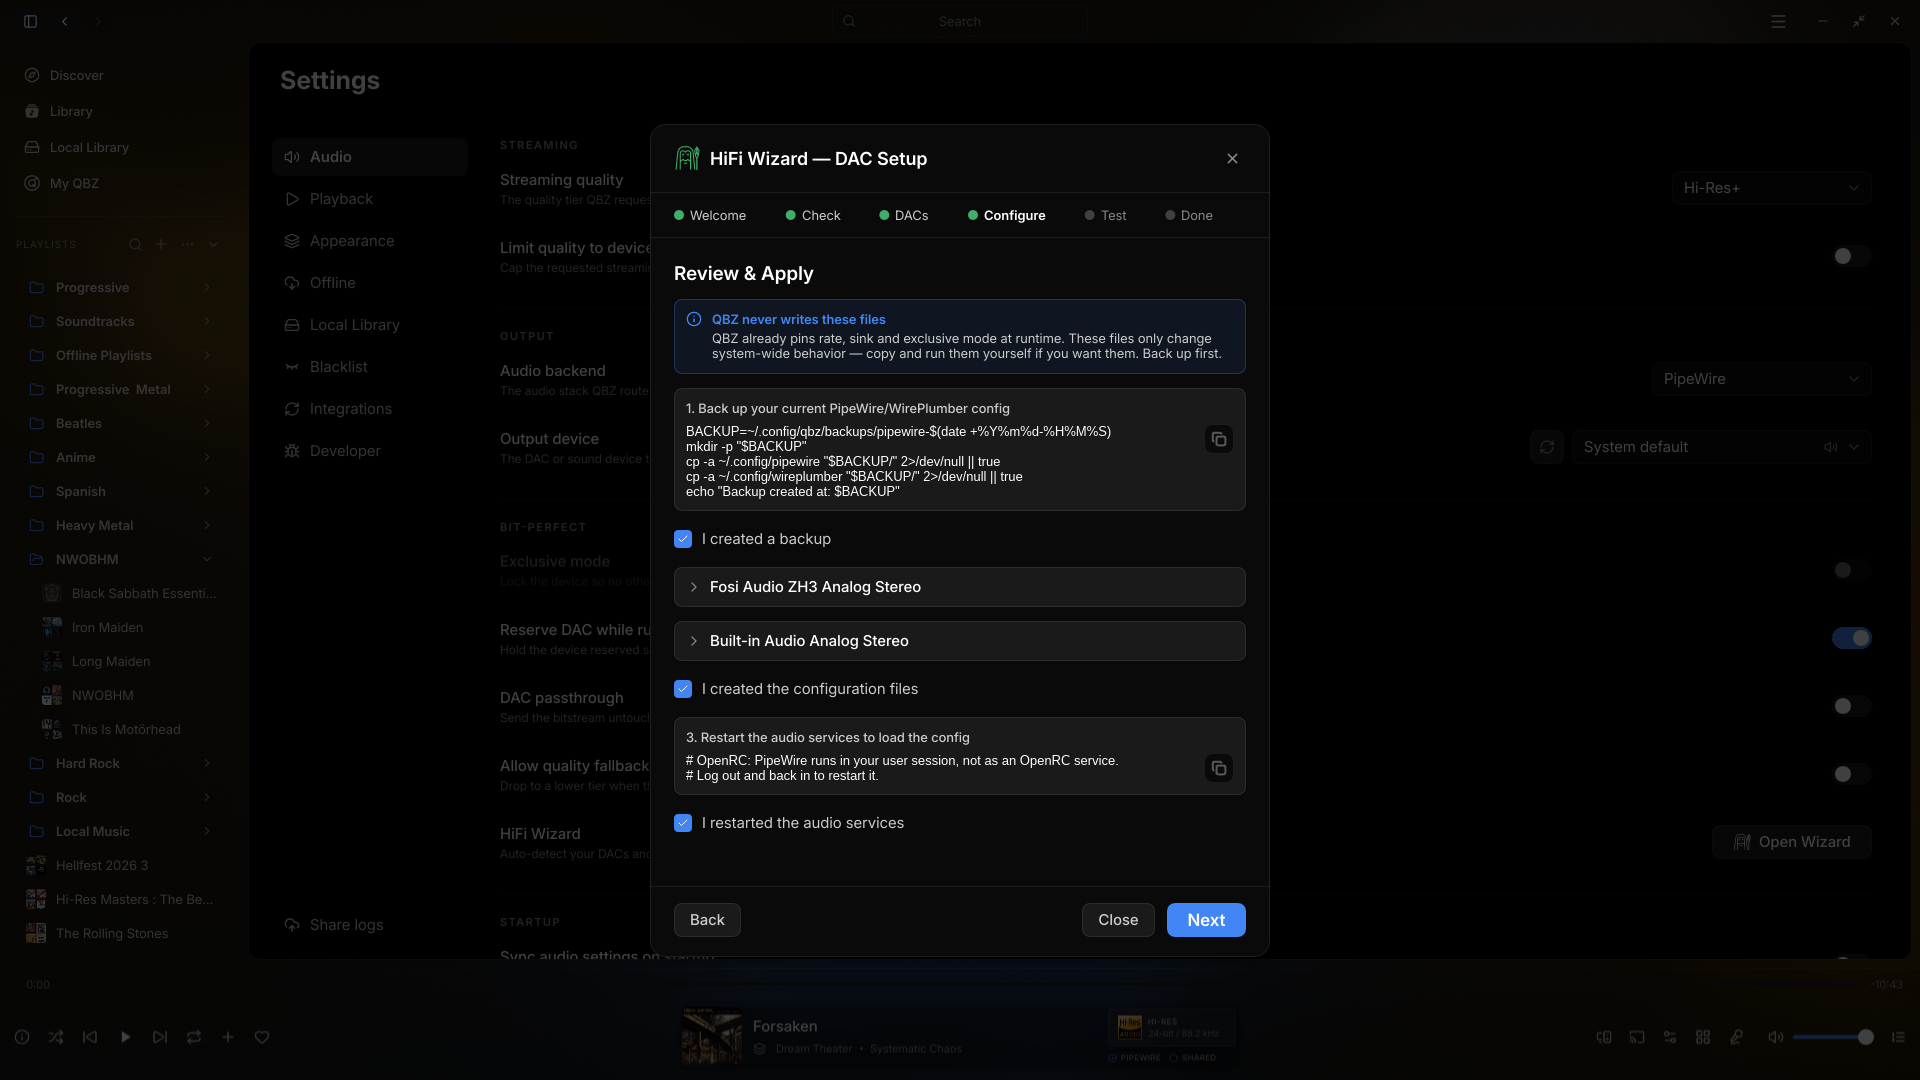Uncheck 'I created a backup'
This screenshot has height=1080, width=1920.
tap(683, 539)
